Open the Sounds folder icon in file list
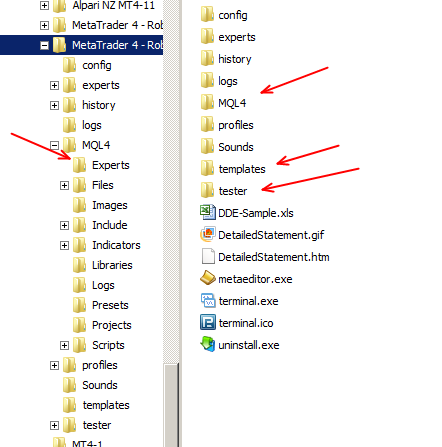This screenshot has height=447, width=442. [x=207, y=146]
